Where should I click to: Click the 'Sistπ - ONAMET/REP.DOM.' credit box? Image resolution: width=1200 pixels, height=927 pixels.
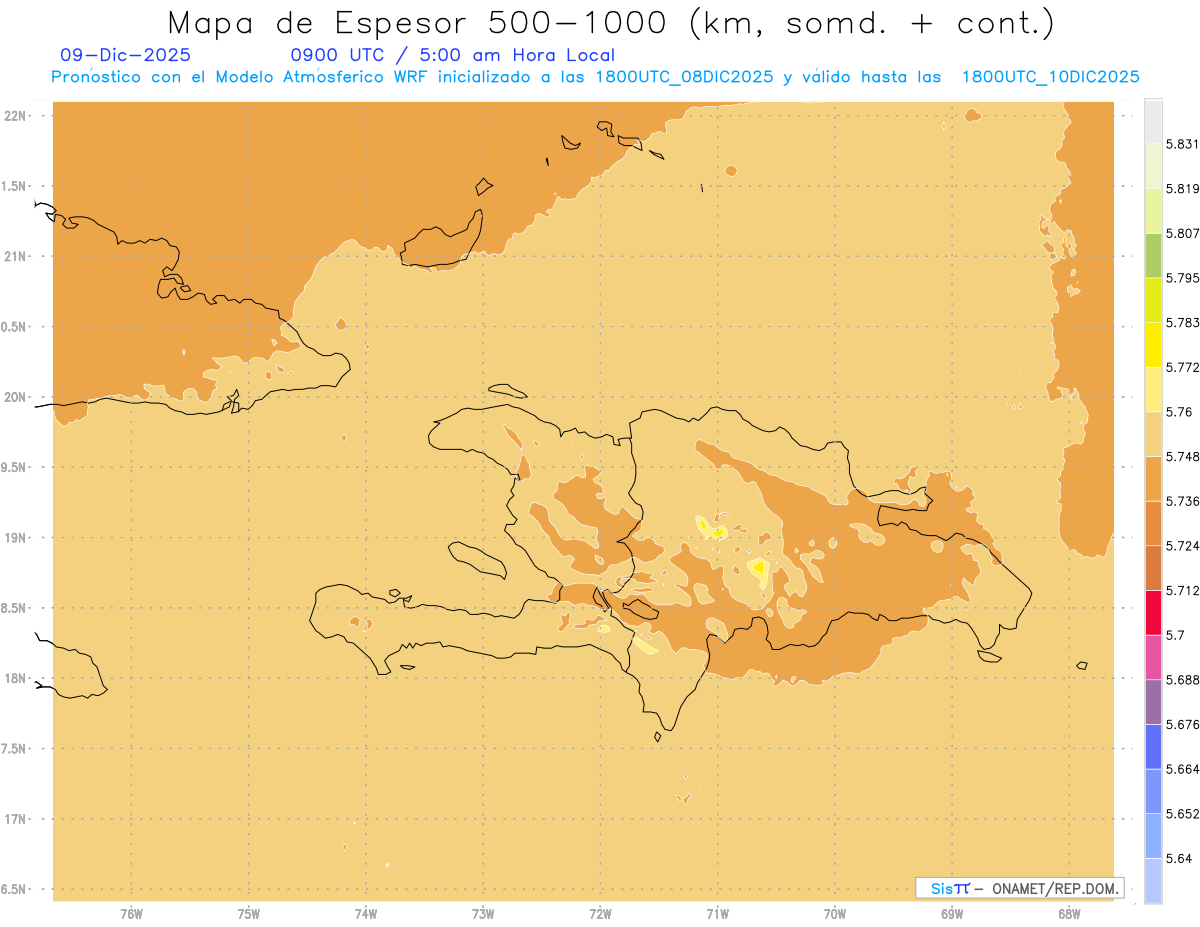click(x=1019, y=888)
